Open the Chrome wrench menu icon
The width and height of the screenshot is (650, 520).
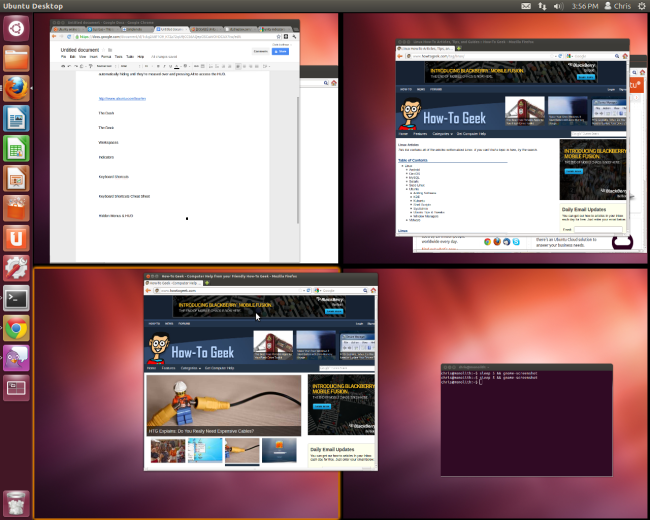coord(294,36)
